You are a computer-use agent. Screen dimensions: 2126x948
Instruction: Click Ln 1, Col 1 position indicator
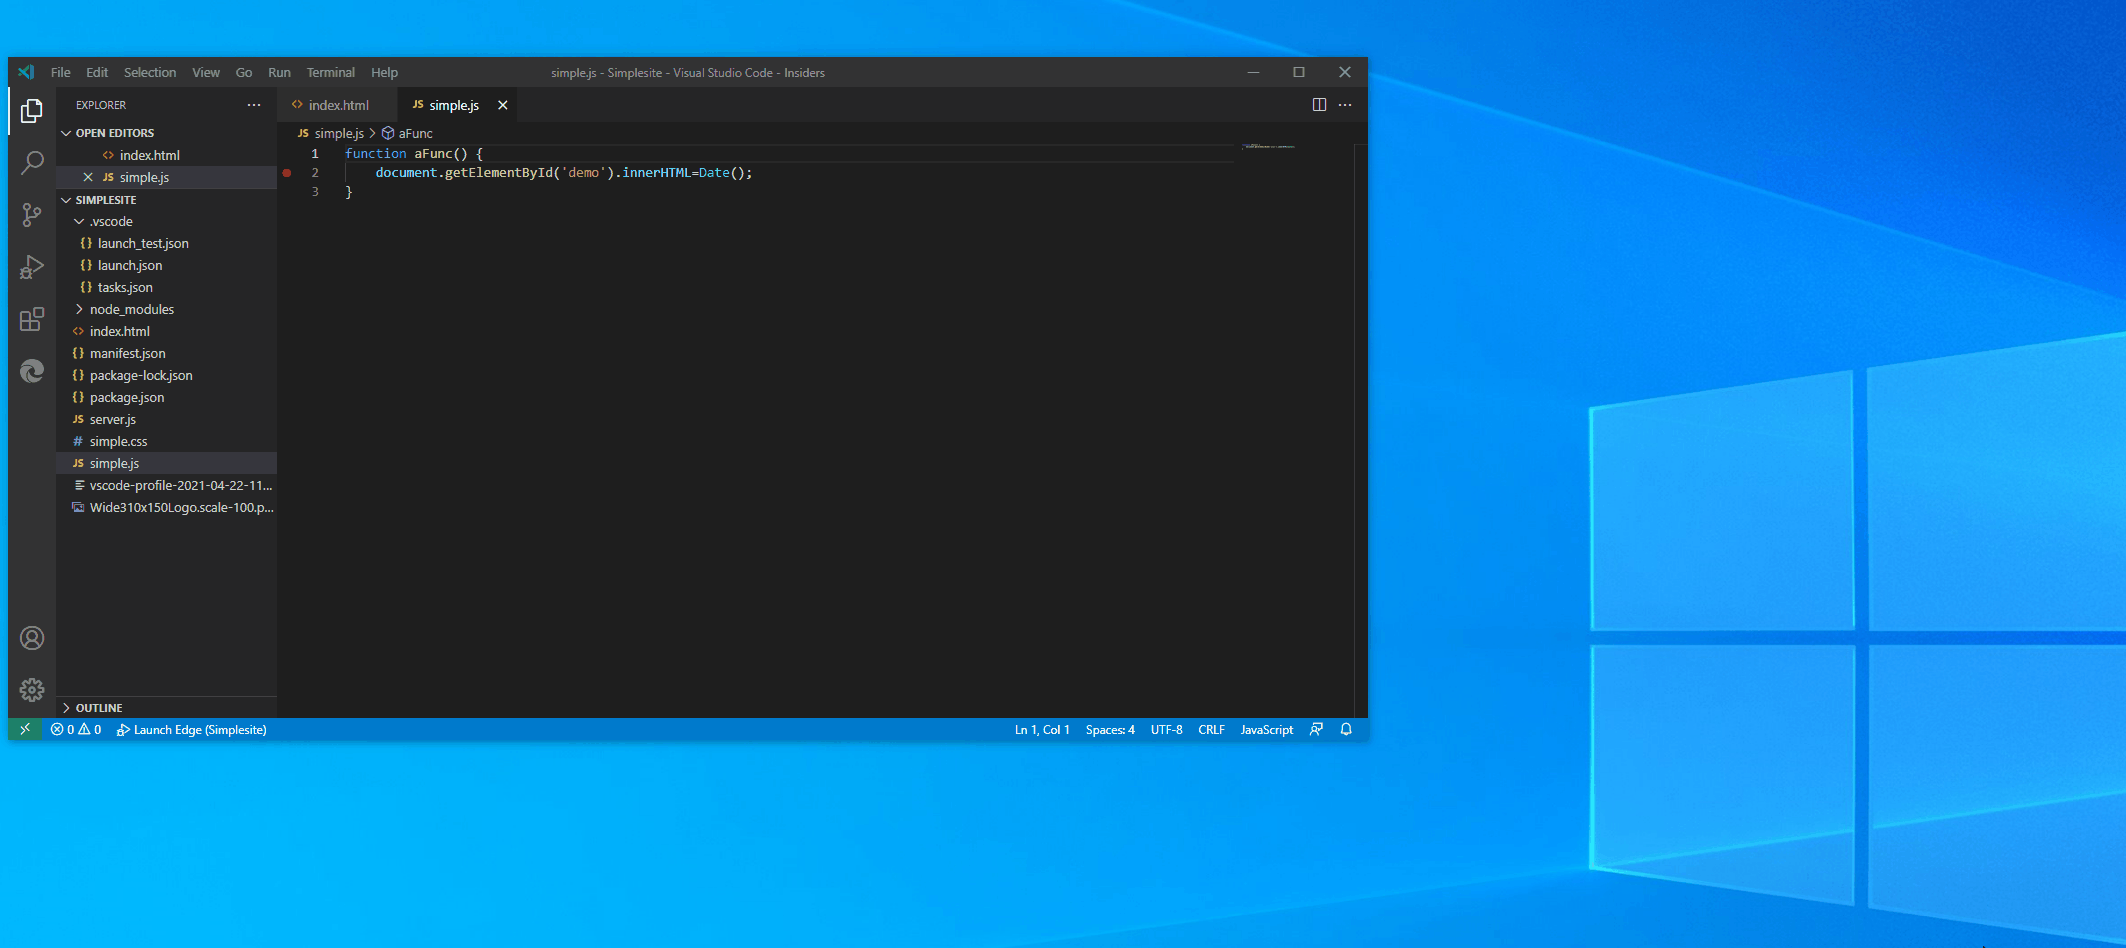point(1042,730)
